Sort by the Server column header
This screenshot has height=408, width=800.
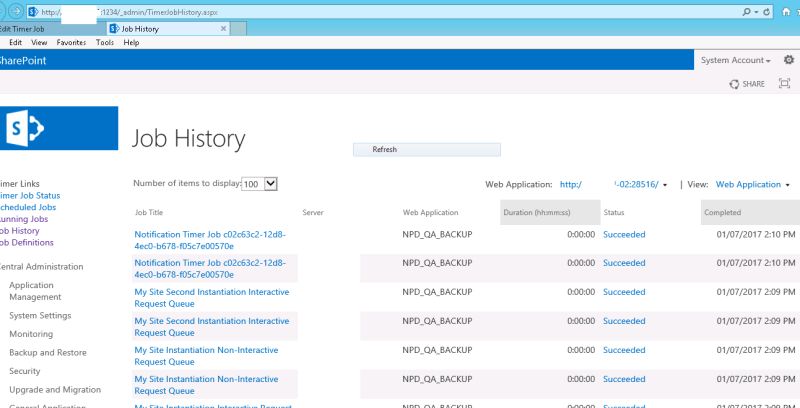click(313, 212)
